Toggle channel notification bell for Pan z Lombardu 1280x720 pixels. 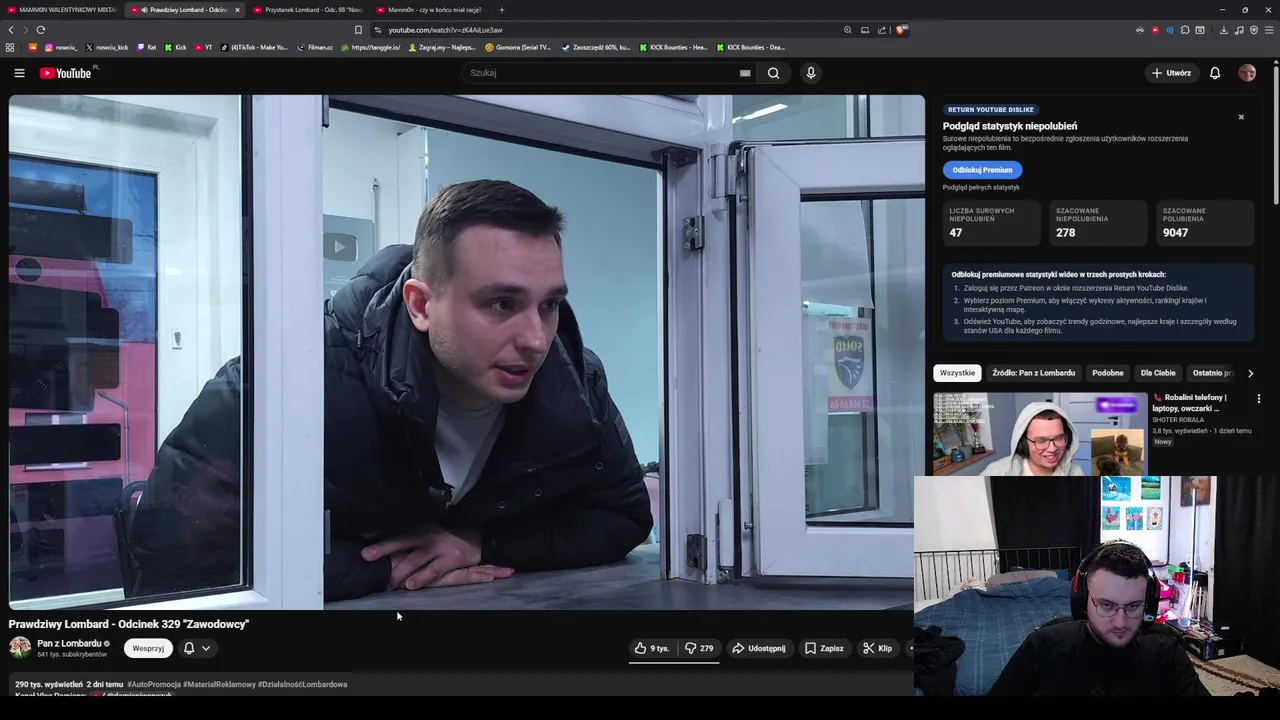[x=189, y=648]
